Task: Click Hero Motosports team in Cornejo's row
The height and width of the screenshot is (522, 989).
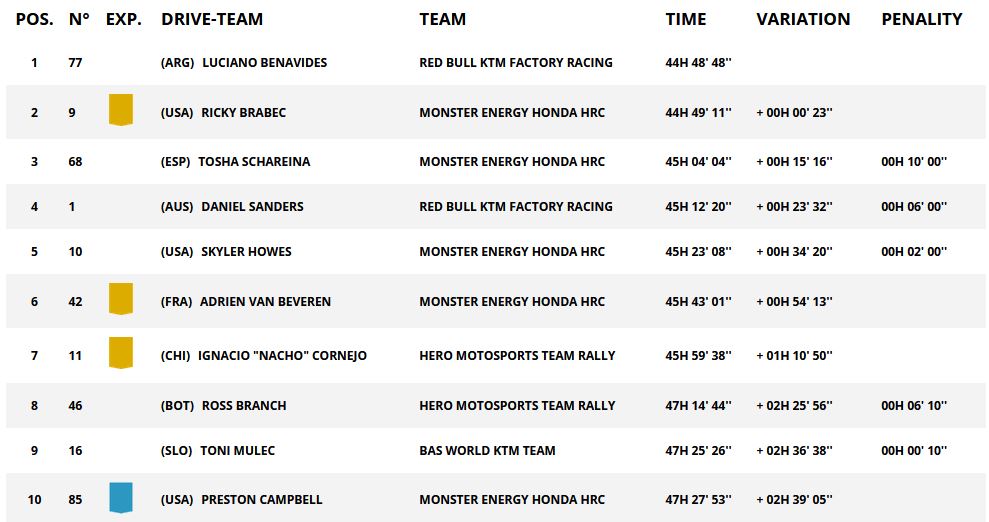Action: 517,356
